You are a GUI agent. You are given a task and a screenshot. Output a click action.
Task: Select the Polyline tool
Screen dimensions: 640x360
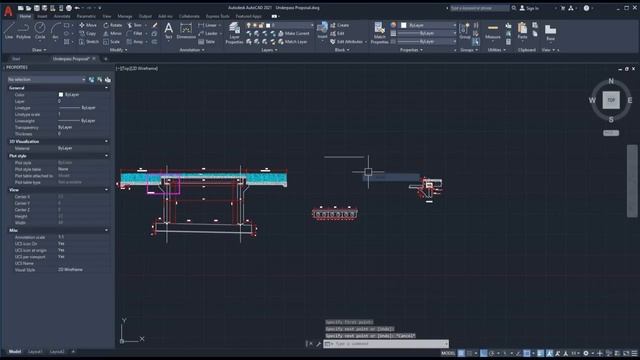tap(23, 31)
